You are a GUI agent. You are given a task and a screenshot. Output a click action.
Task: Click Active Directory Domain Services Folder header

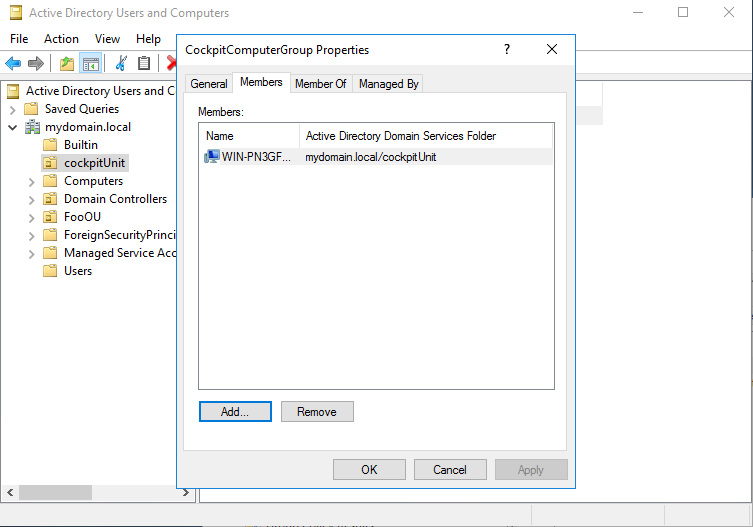click(x=426, y=136)
